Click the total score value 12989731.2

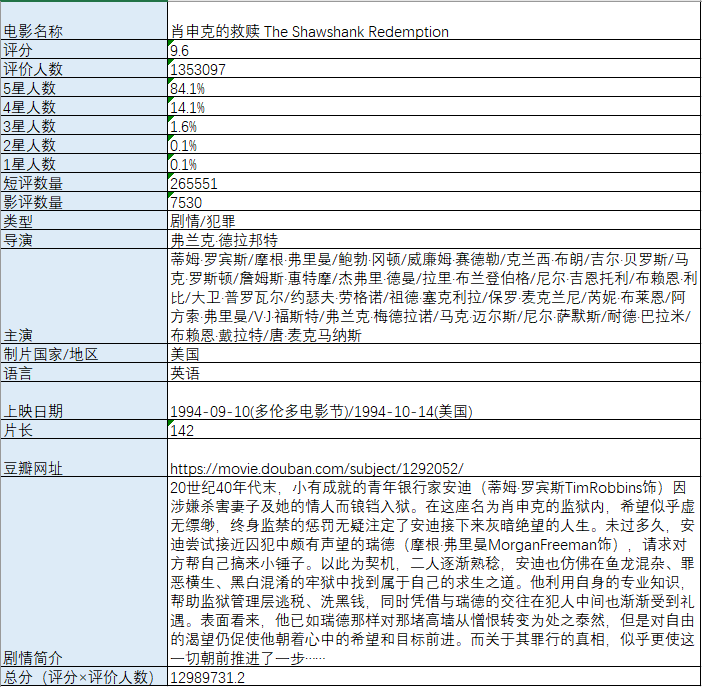click(207, 677)
